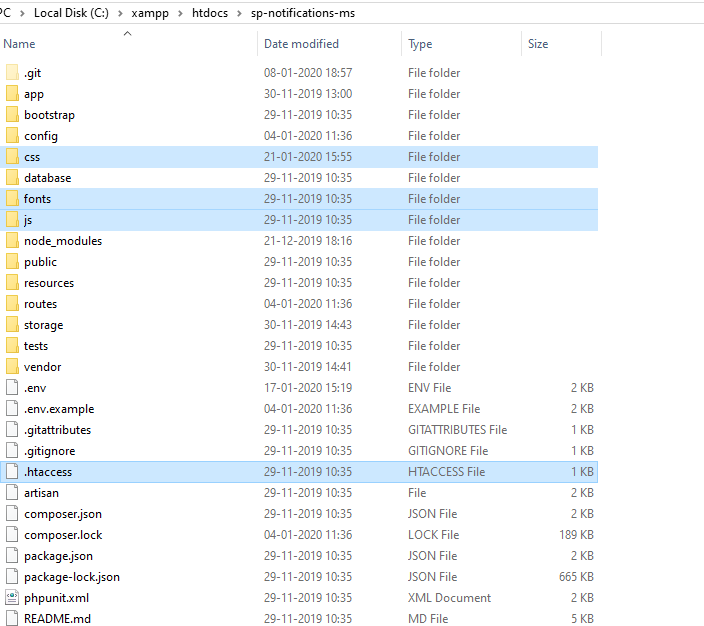Click the '665 KB' size cell

(x=576, y=577)
